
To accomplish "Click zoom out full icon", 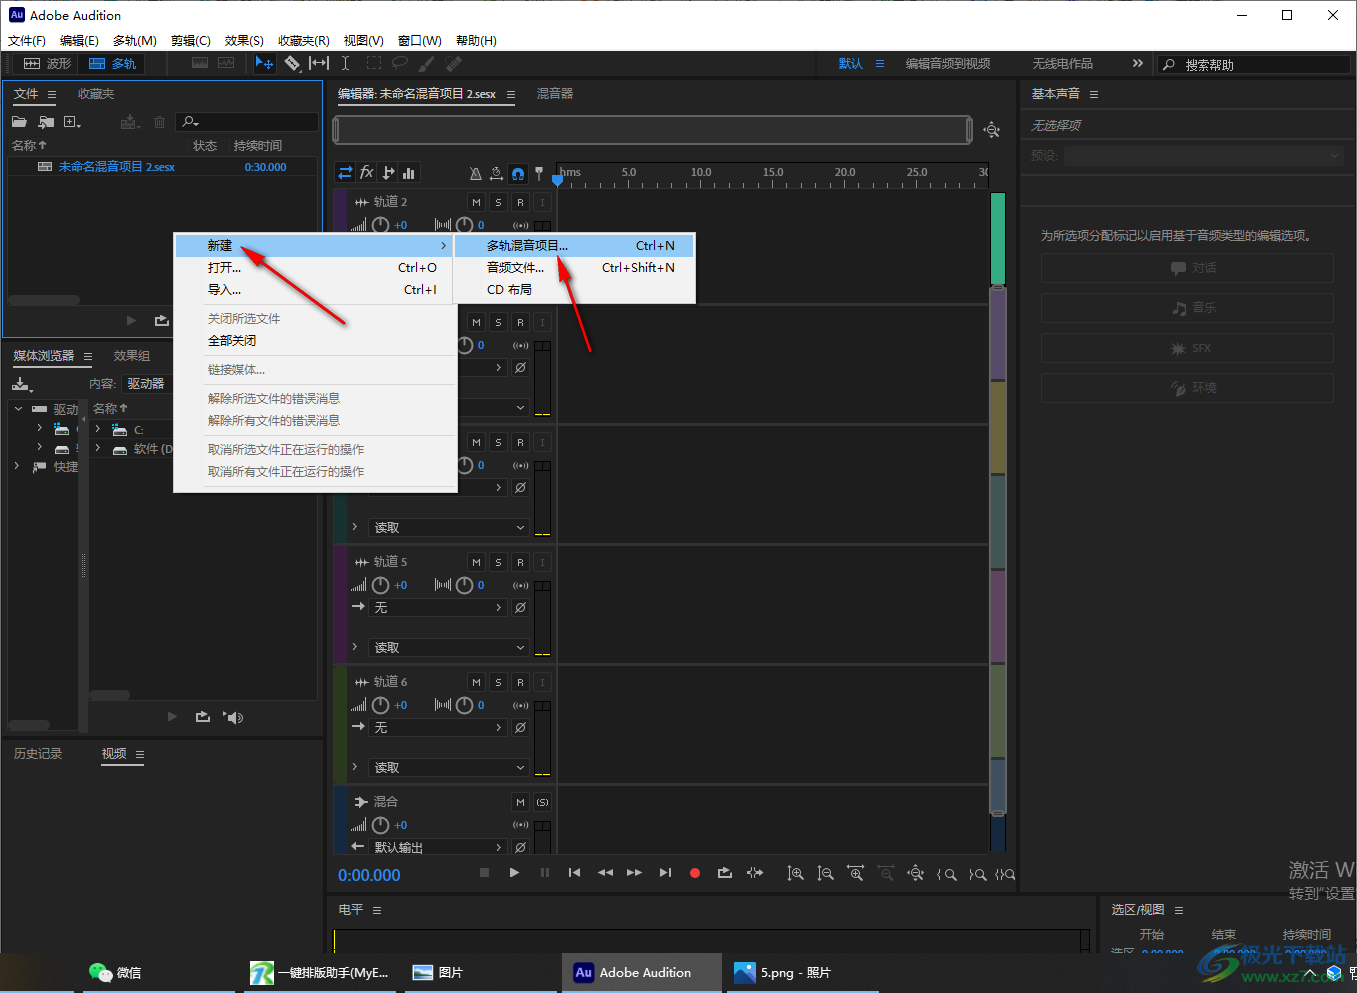I will [915, 874].
